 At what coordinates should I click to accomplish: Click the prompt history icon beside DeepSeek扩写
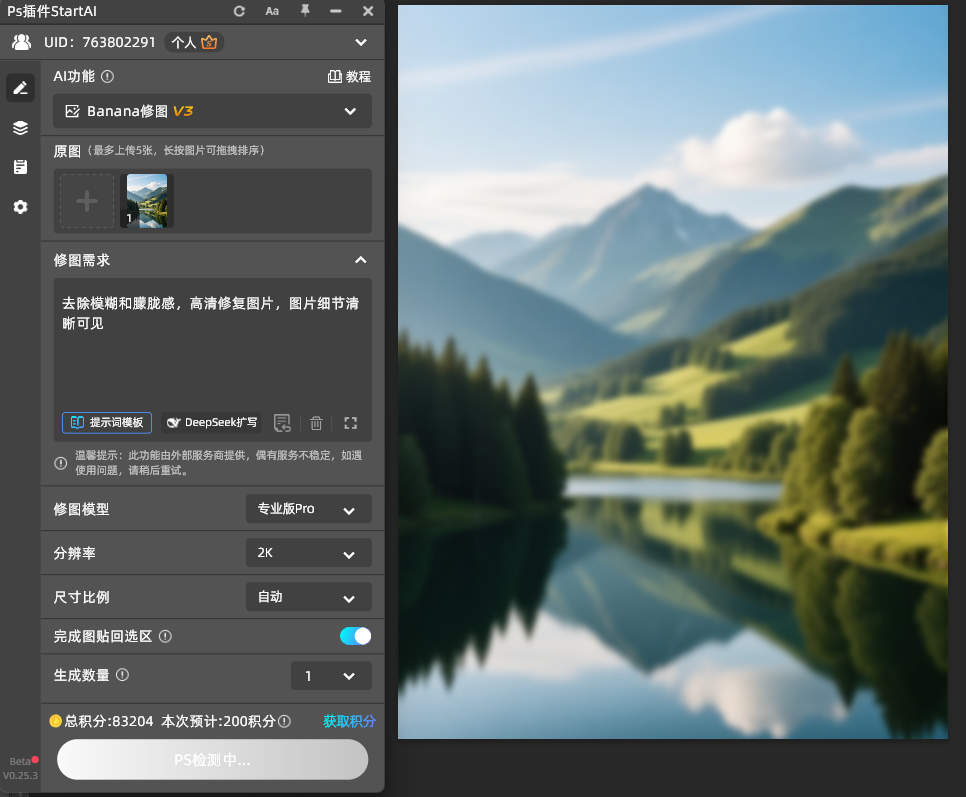[x=282, y=423]
